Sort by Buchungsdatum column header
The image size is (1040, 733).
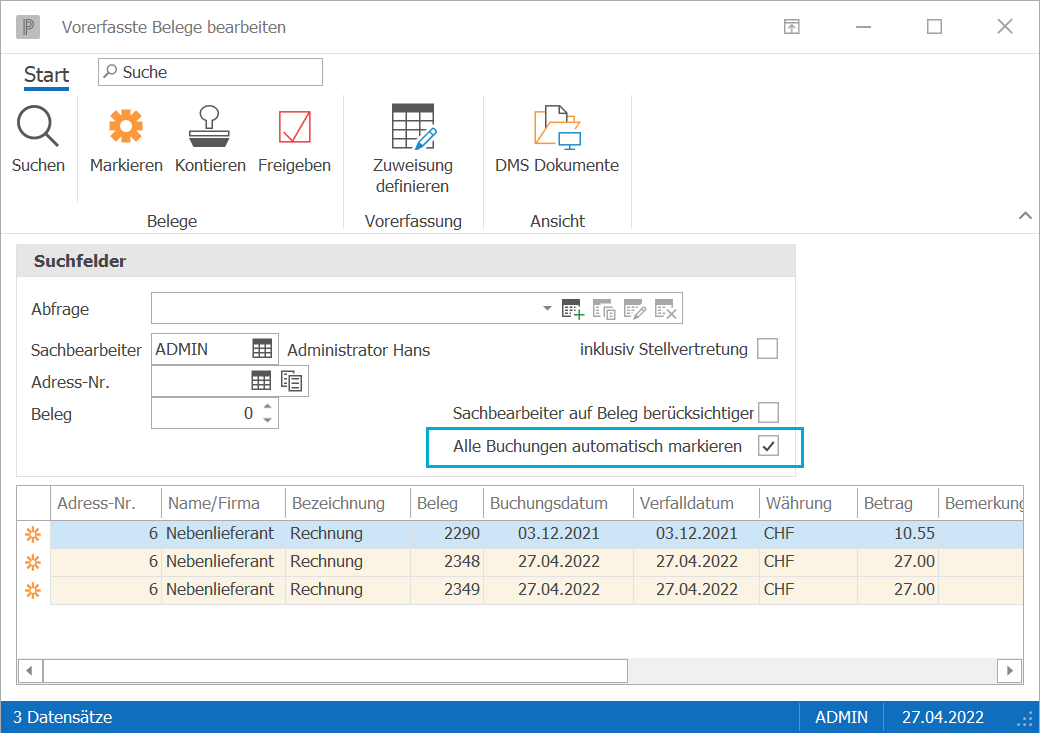558,503
